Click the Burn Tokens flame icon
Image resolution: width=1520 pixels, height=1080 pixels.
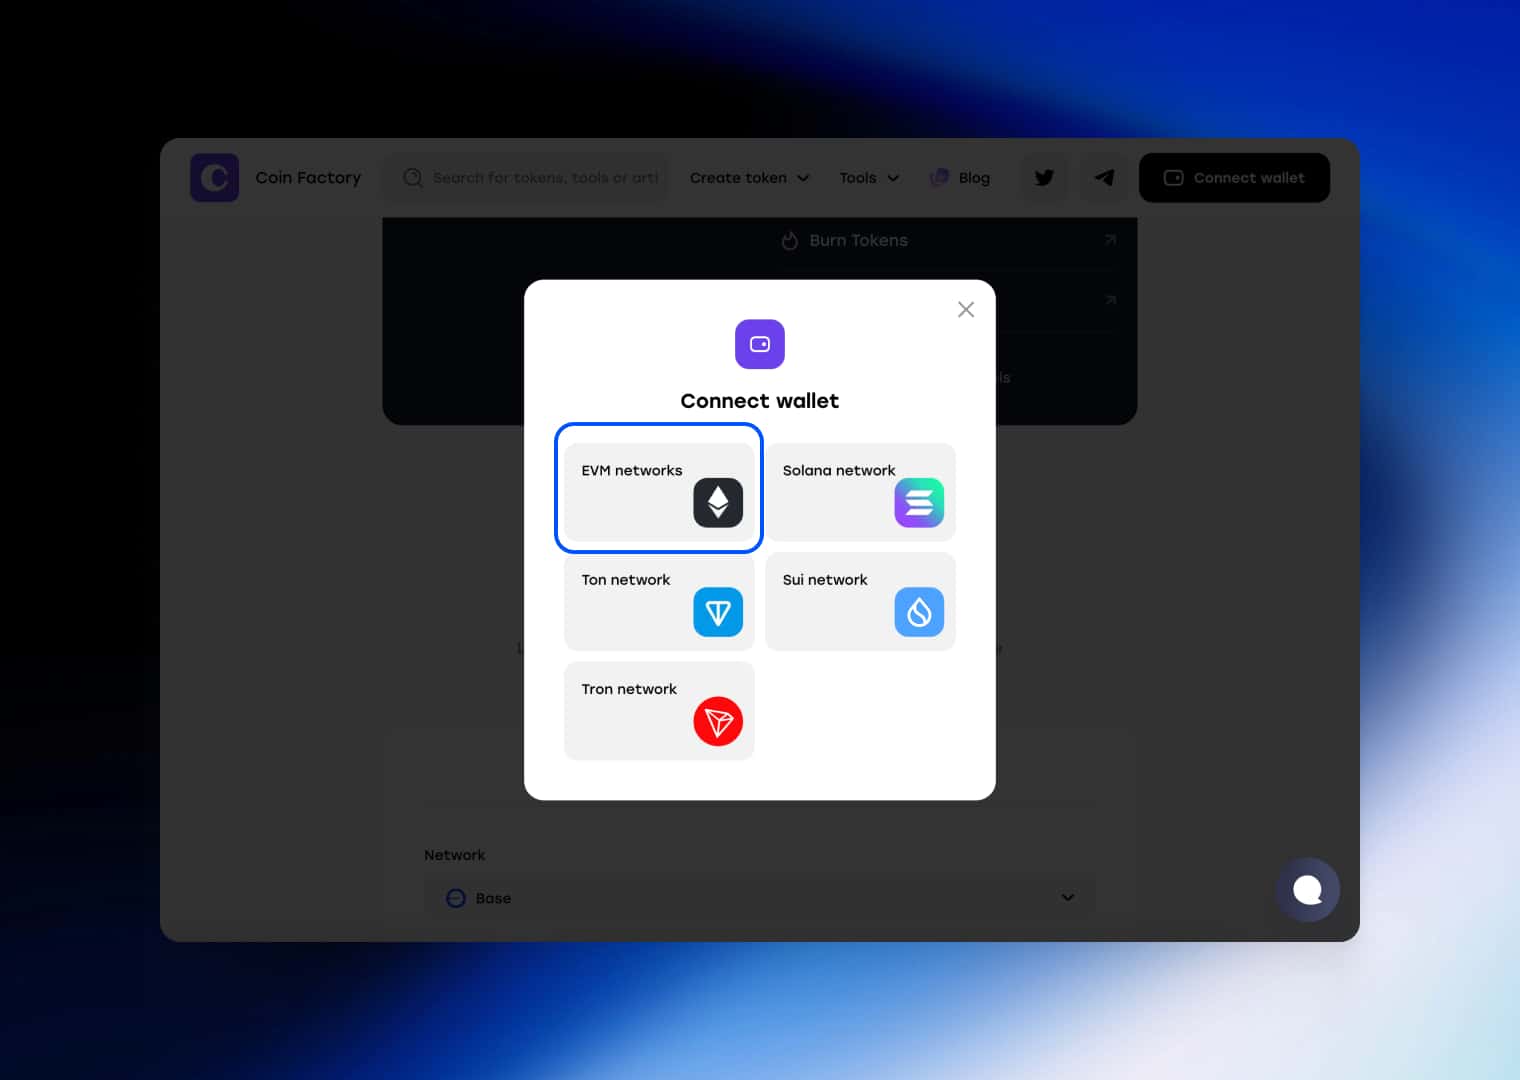(x=790, y=240)
